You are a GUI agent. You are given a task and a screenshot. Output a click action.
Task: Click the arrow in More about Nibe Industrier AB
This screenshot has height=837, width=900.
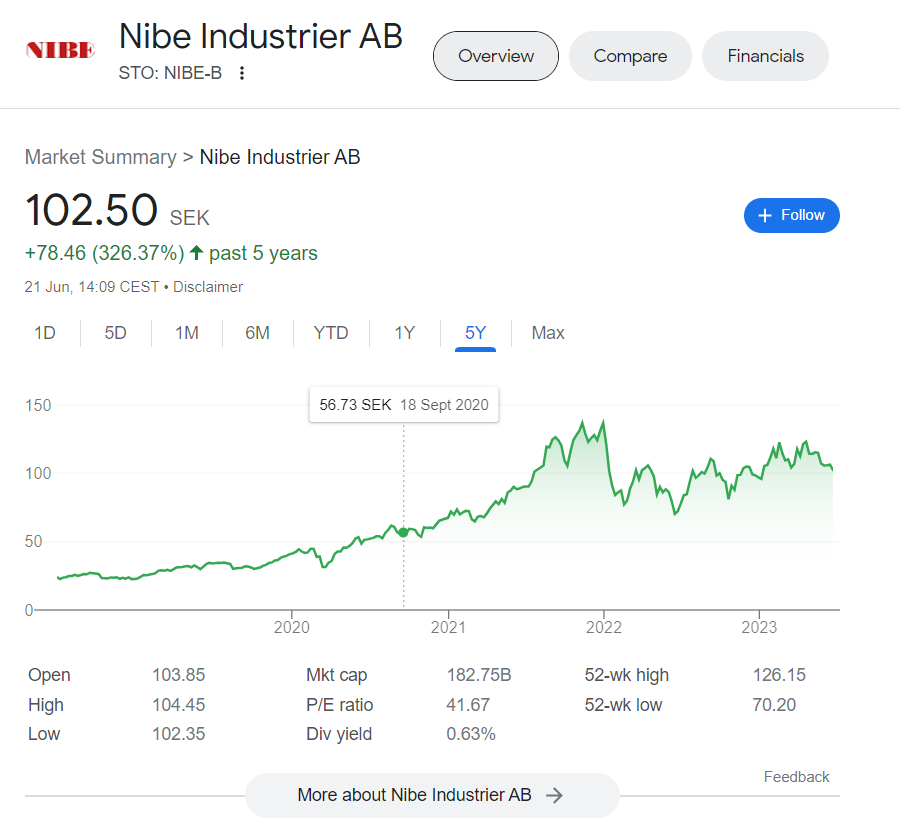point(554,795)
